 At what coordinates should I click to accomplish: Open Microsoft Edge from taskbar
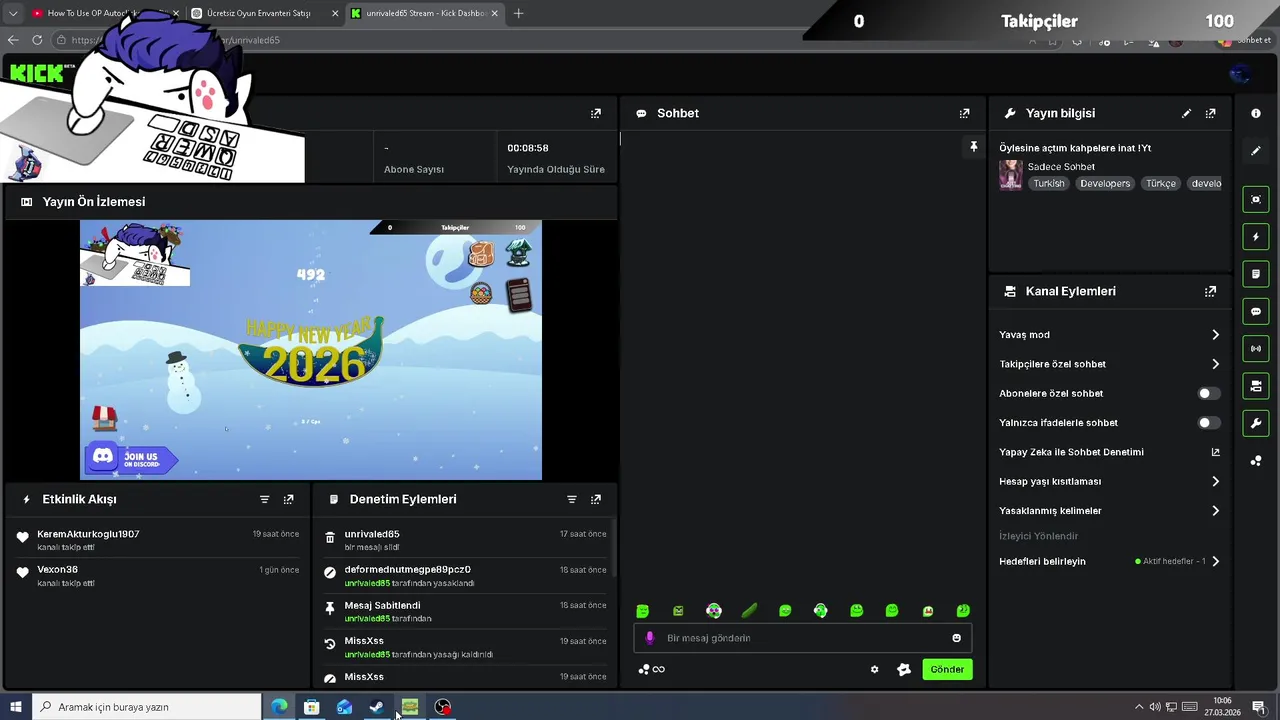(279, 707)
